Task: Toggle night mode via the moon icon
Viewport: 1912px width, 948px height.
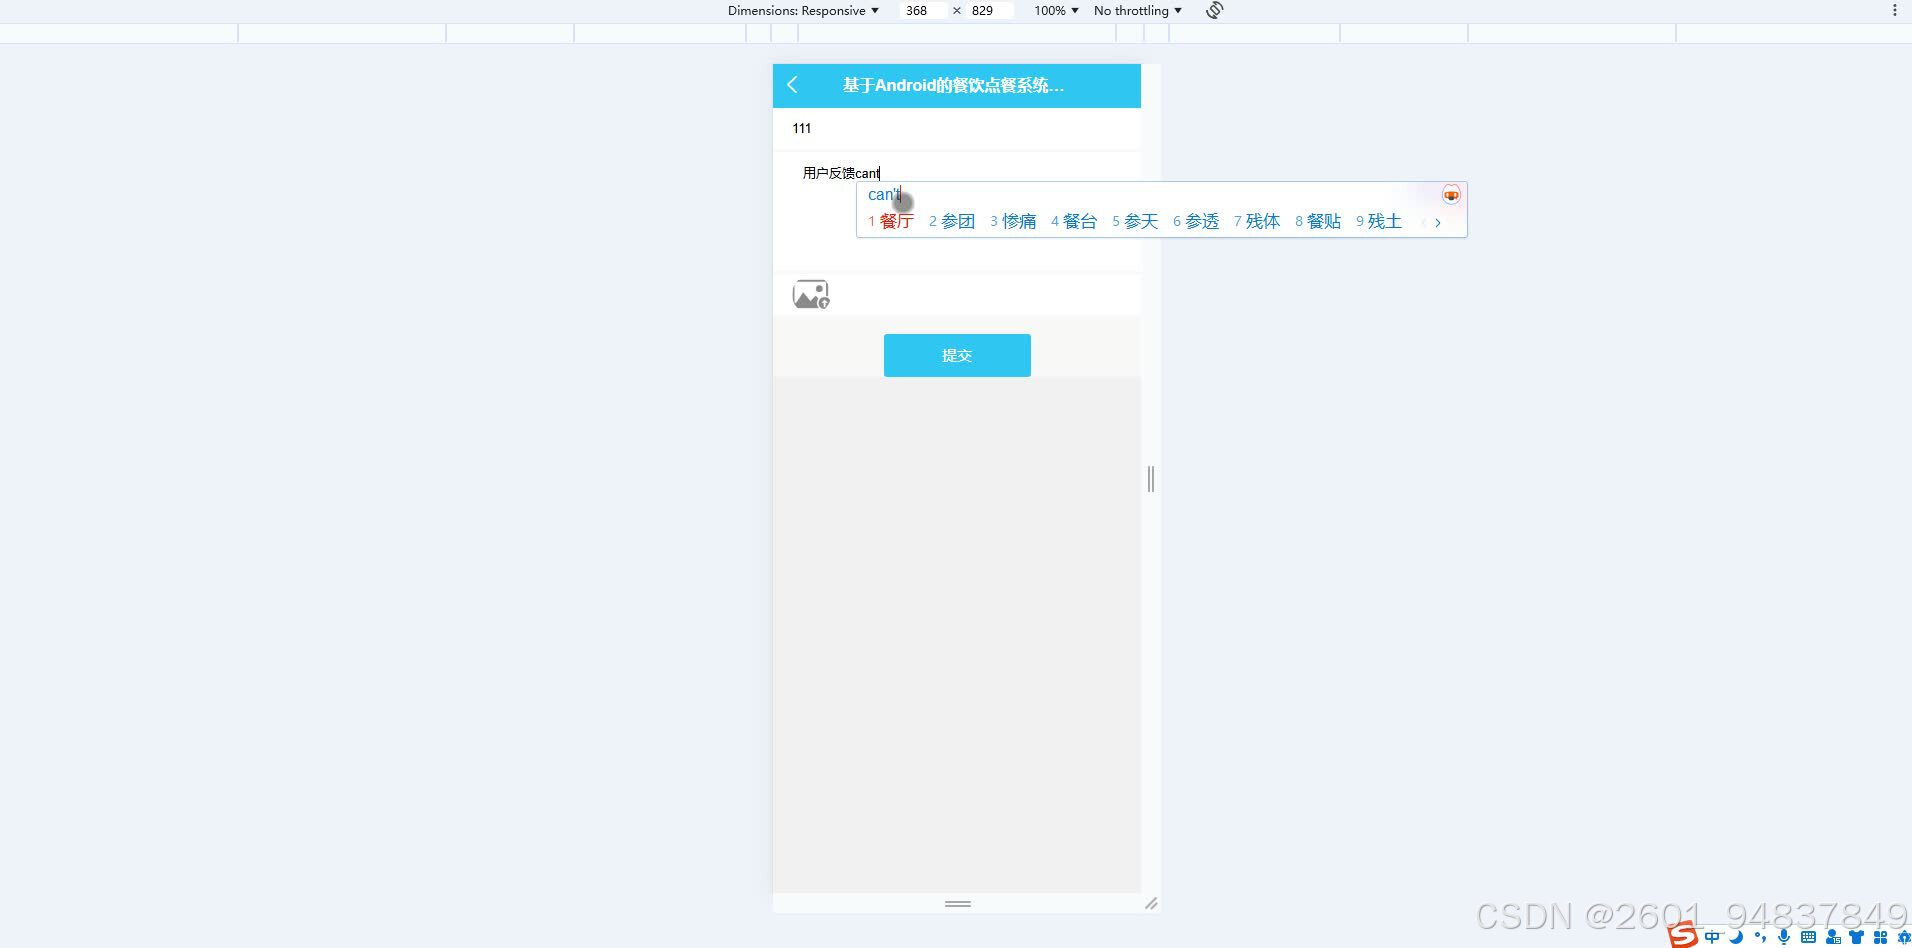Action: coord(1736,936)
